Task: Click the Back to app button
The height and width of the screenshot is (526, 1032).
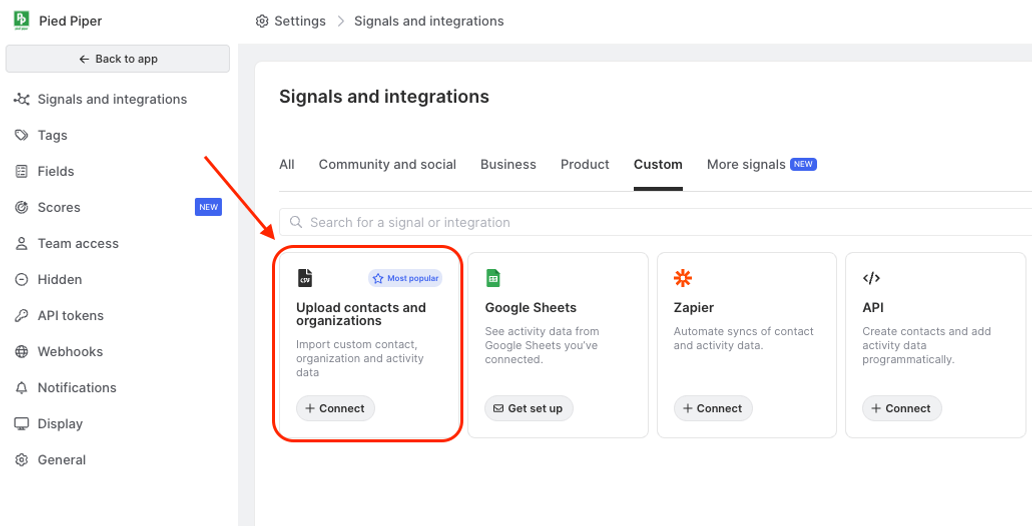Action: click(x=118, y=59)
